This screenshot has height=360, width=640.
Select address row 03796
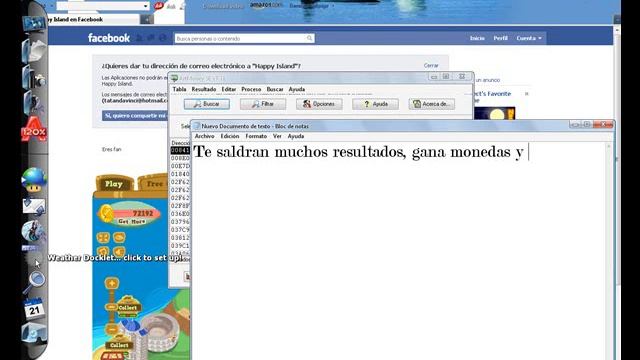point(180,222)
